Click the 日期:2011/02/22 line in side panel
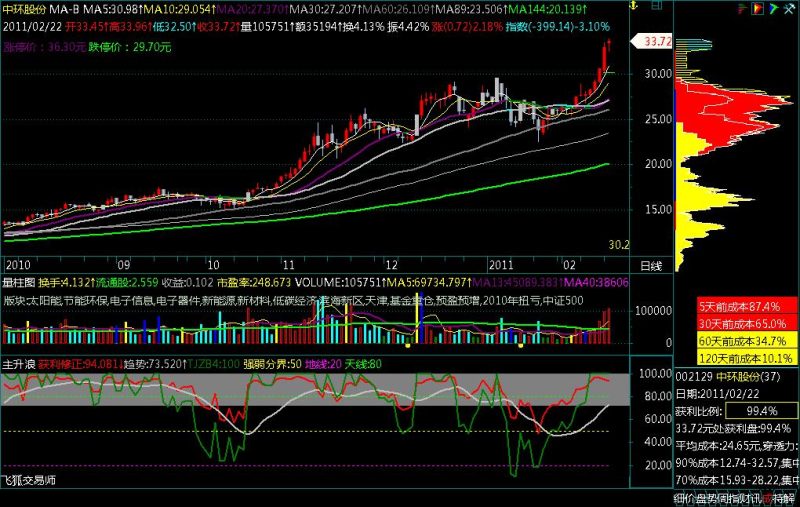800x507 pixels. pyautogui.click(x=717, y=394)
